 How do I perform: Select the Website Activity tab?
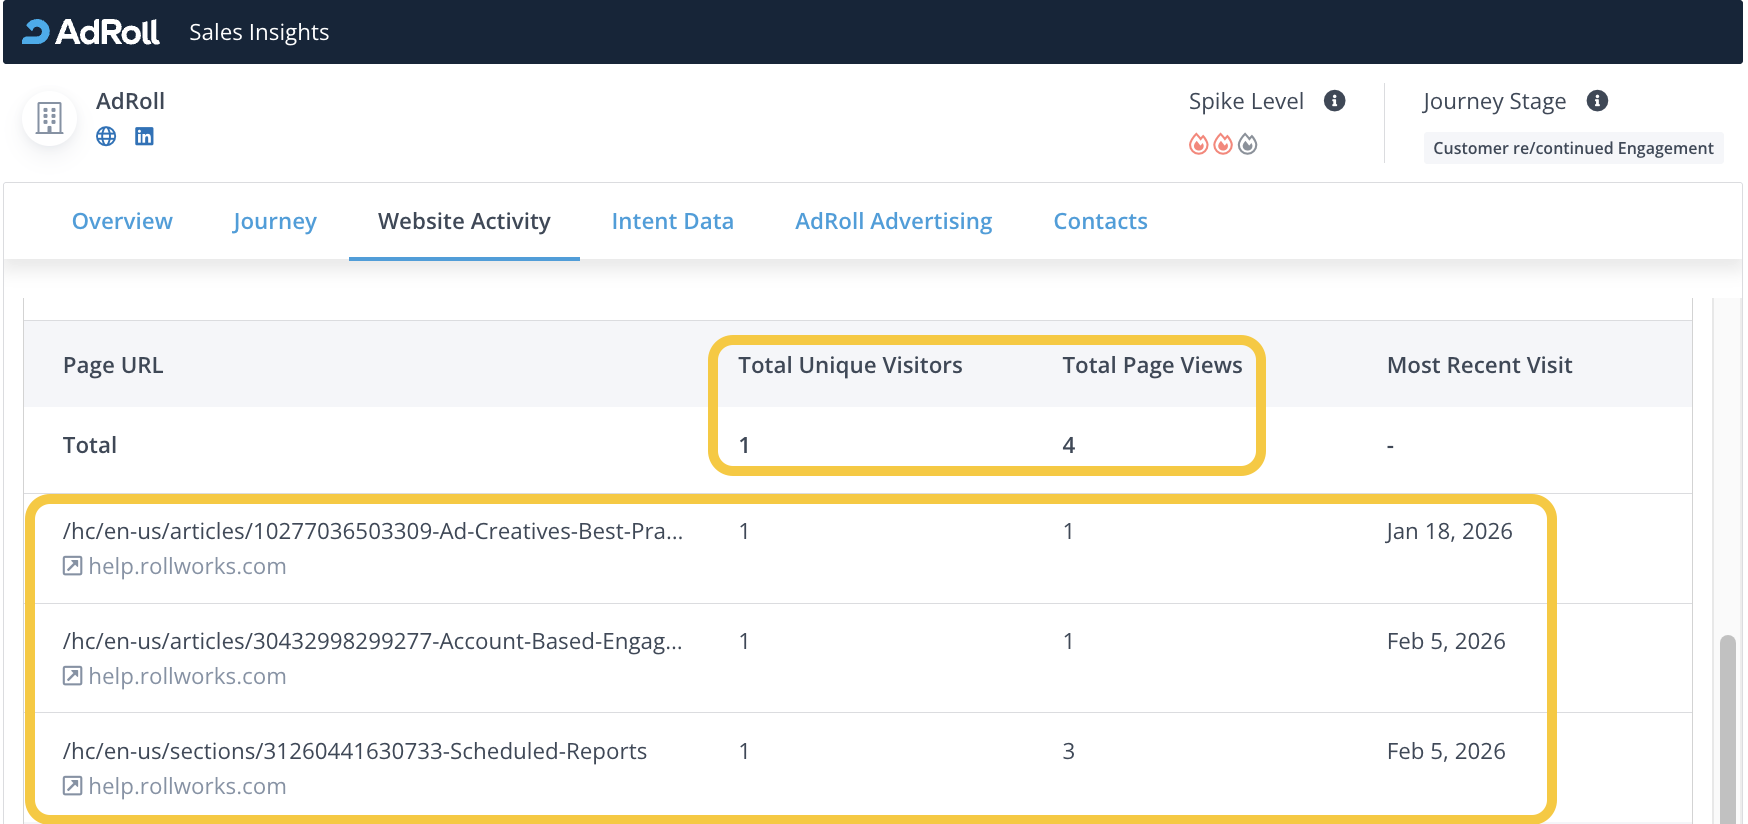pos(464,221)
